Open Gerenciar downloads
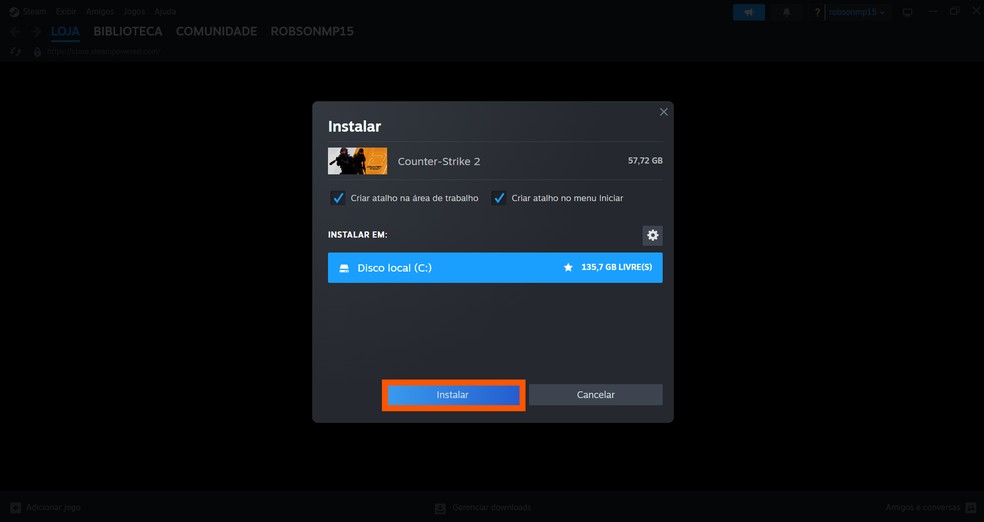 483,508
